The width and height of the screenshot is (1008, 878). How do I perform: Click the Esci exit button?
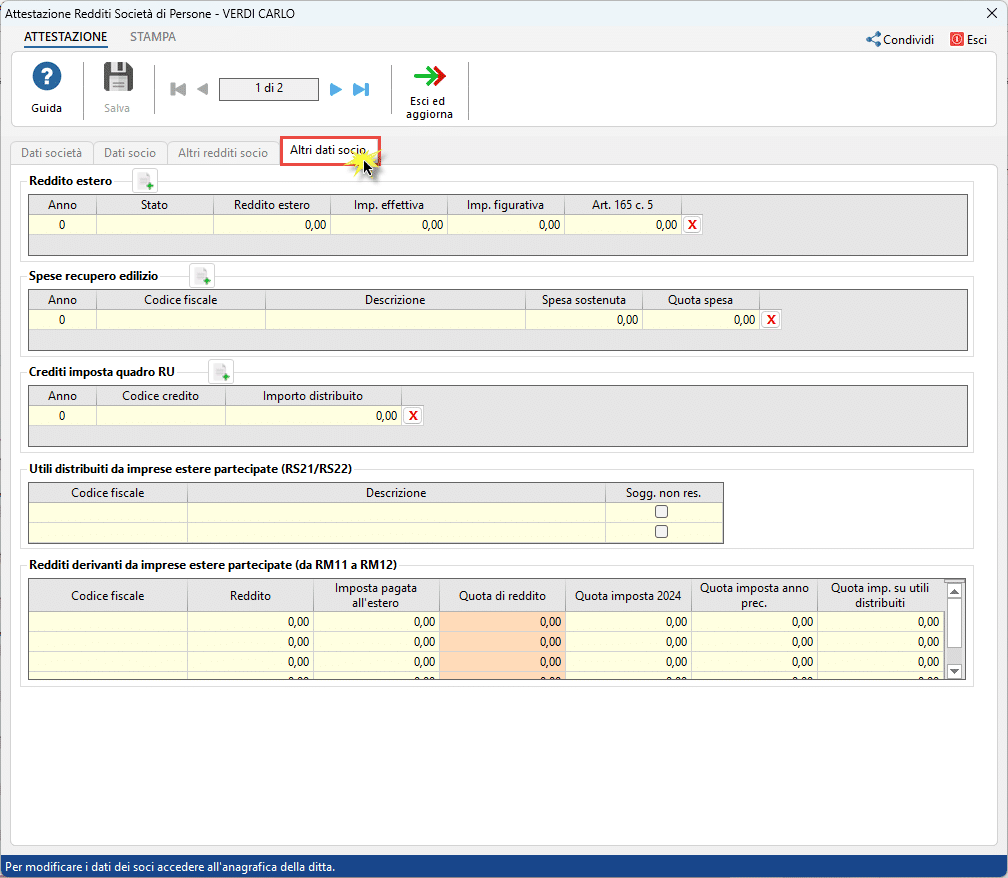[969, 40]
